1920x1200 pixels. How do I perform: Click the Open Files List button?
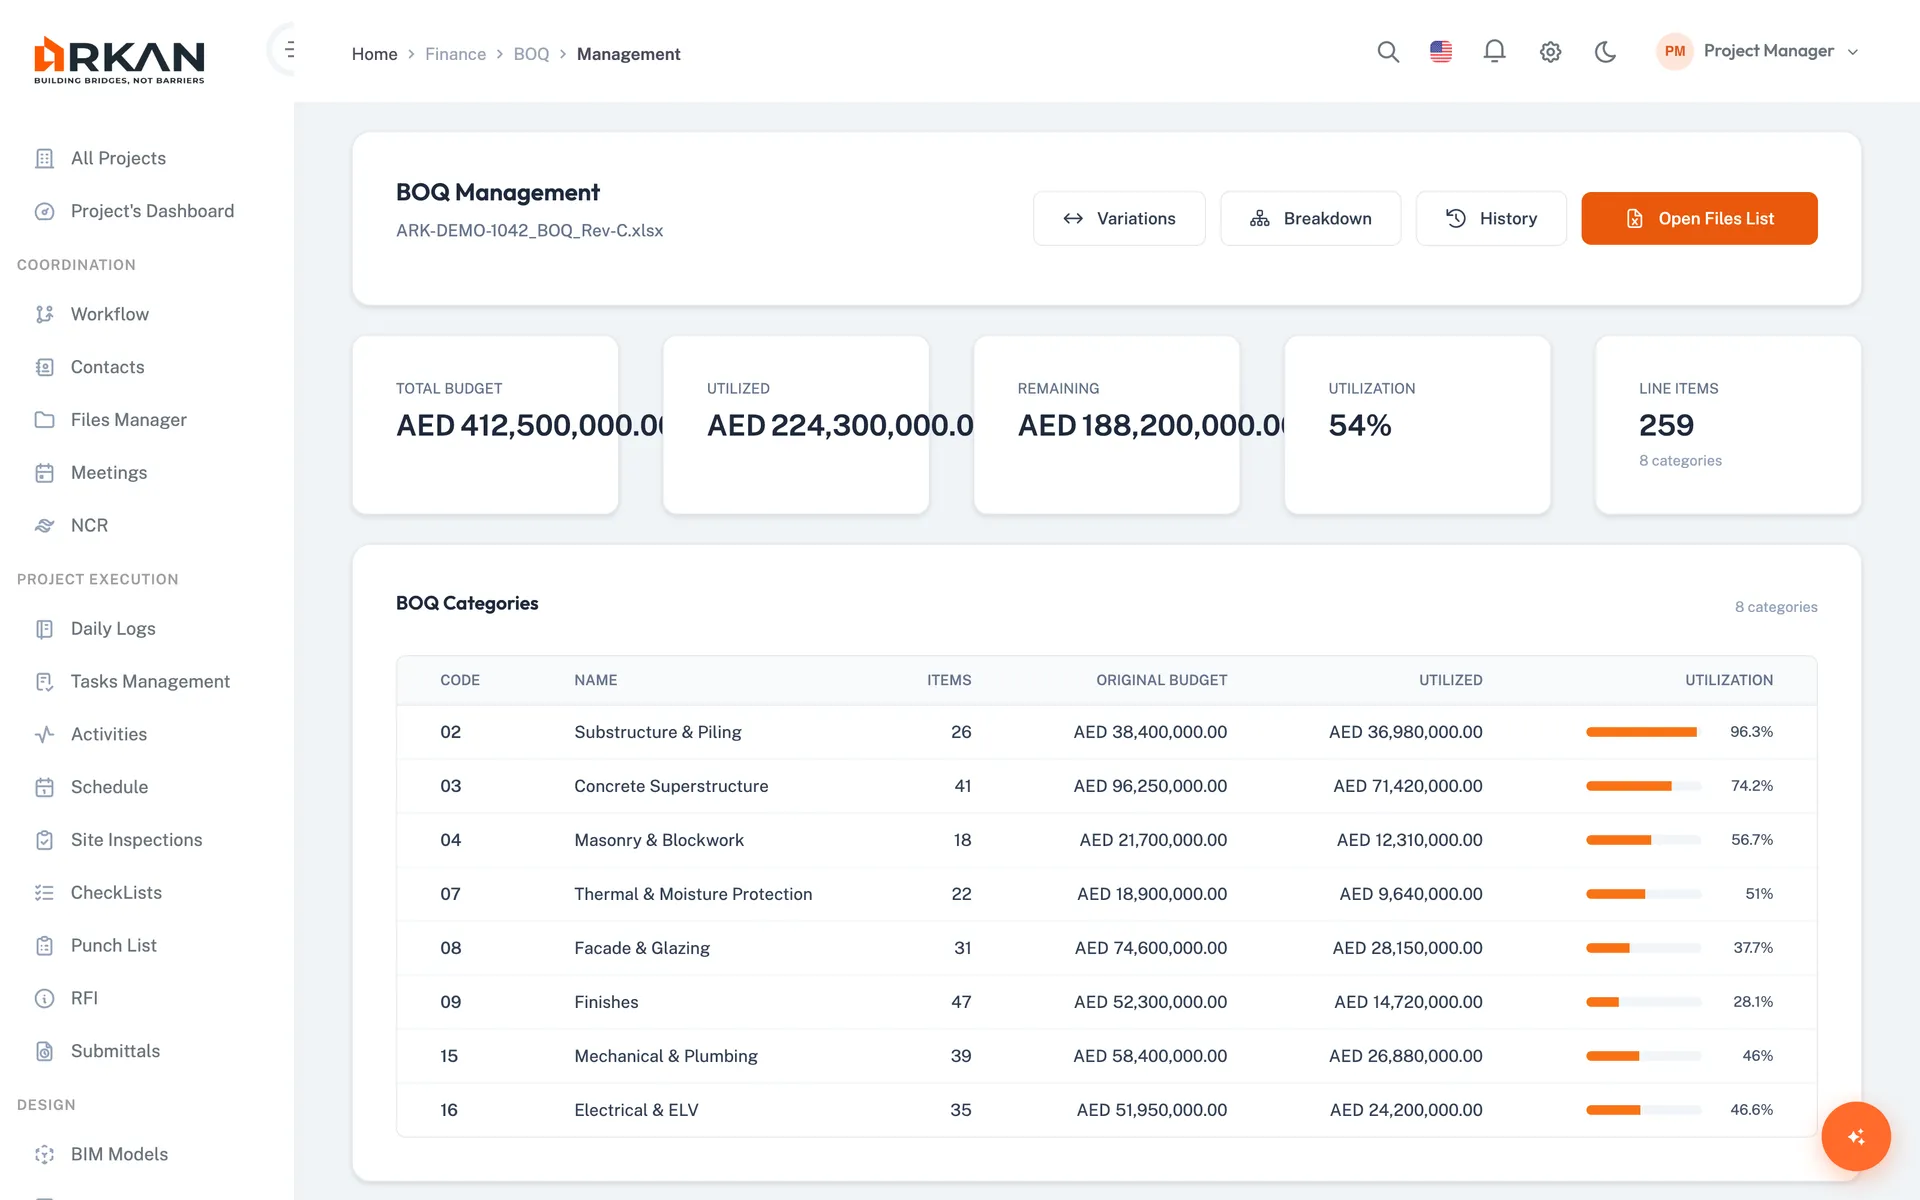(x=1699, y=218)
